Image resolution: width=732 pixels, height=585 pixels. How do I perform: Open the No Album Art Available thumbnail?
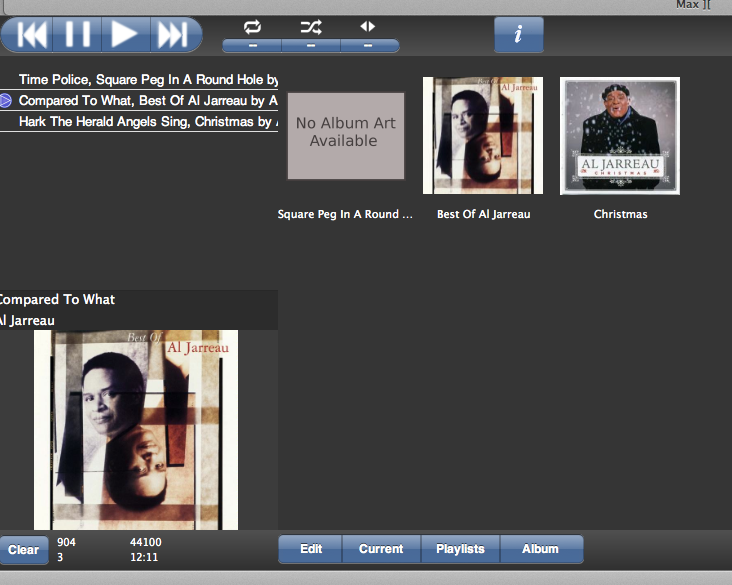coord(345,135)
